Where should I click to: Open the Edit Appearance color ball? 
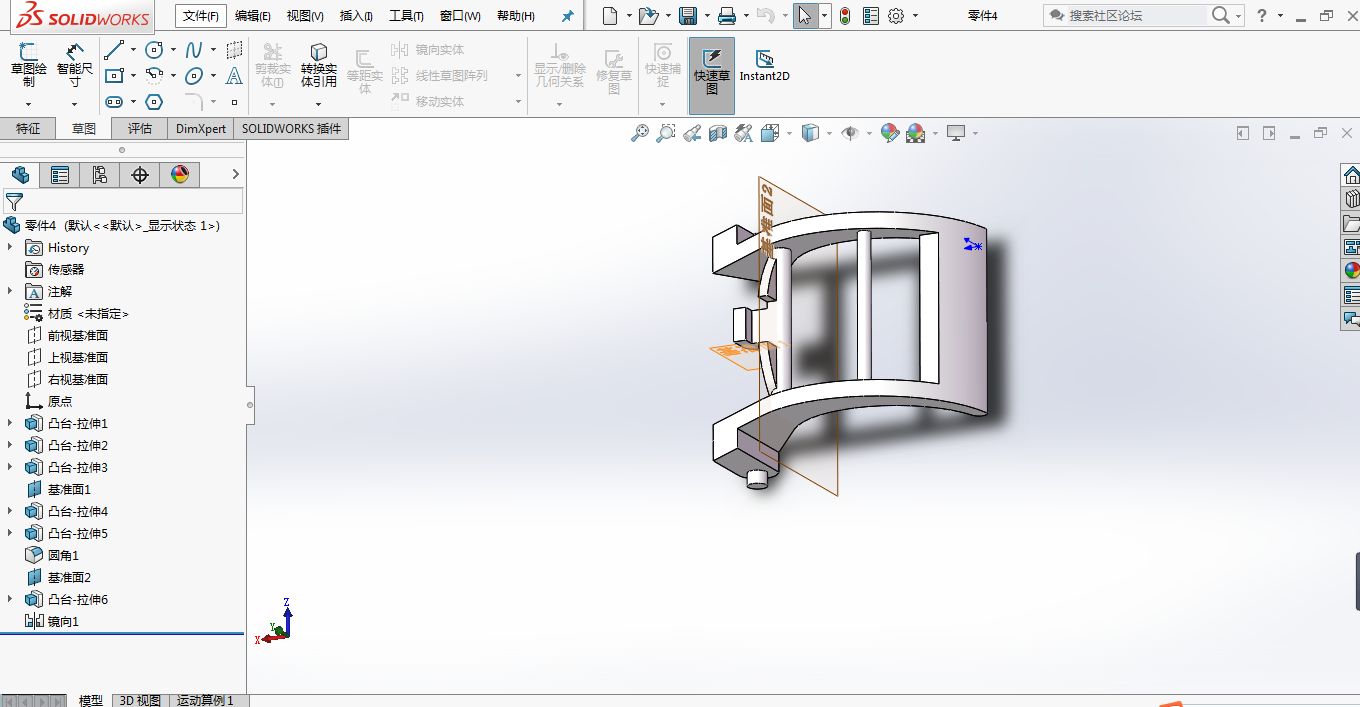coord(889,133)
